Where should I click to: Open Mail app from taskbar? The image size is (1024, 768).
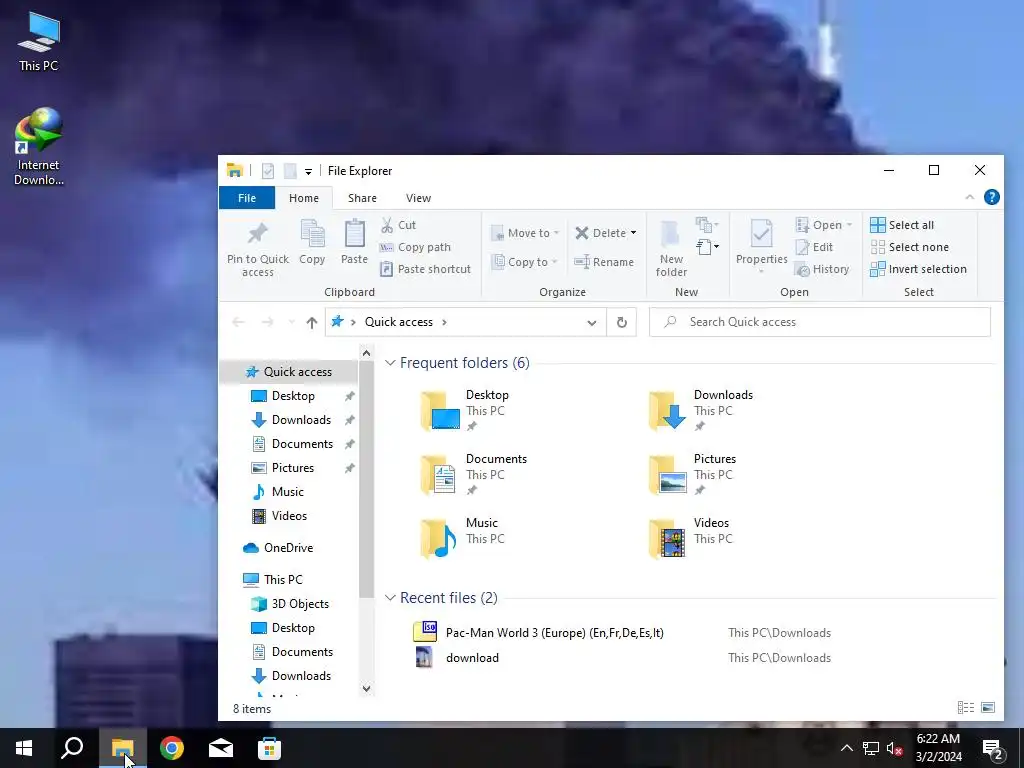pyautogui.click(x=221, y=748)
